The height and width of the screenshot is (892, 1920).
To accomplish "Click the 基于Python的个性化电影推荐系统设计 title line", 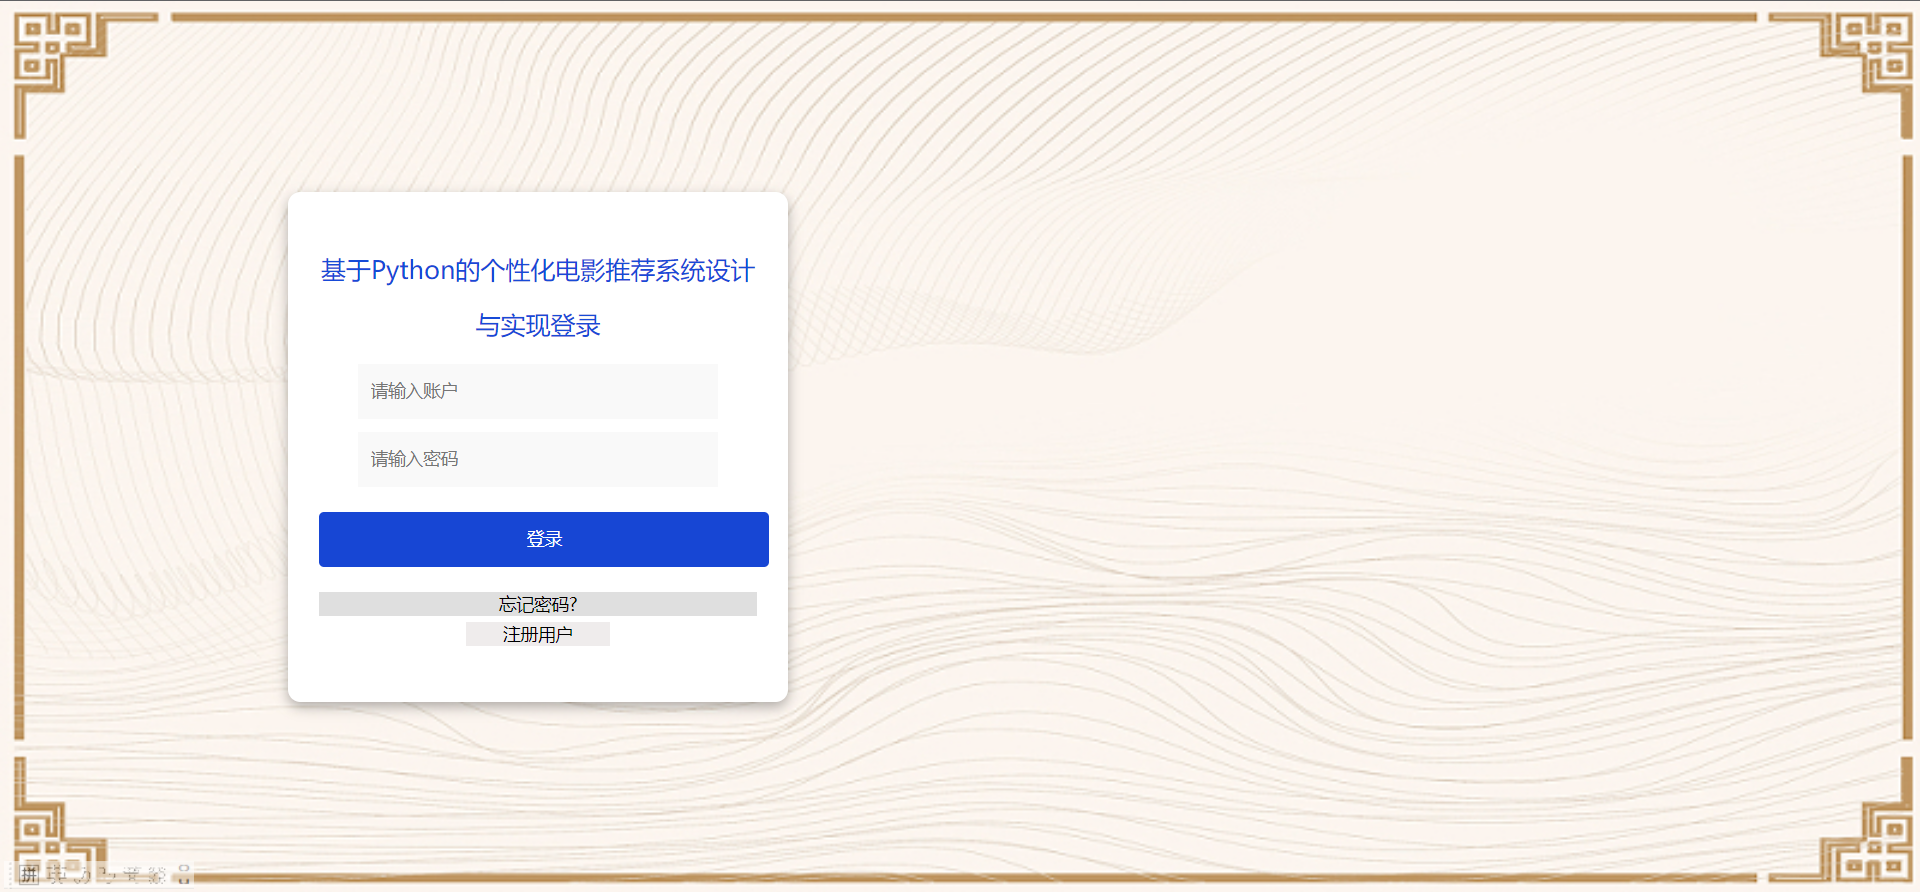I will click(x=538, y=271).
